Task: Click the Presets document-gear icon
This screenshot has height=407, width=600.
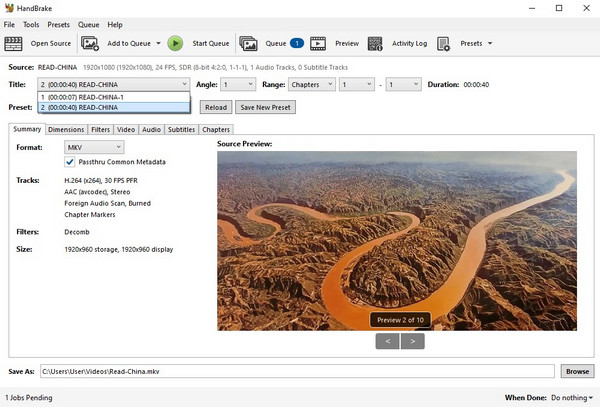Action: (443, 44)
